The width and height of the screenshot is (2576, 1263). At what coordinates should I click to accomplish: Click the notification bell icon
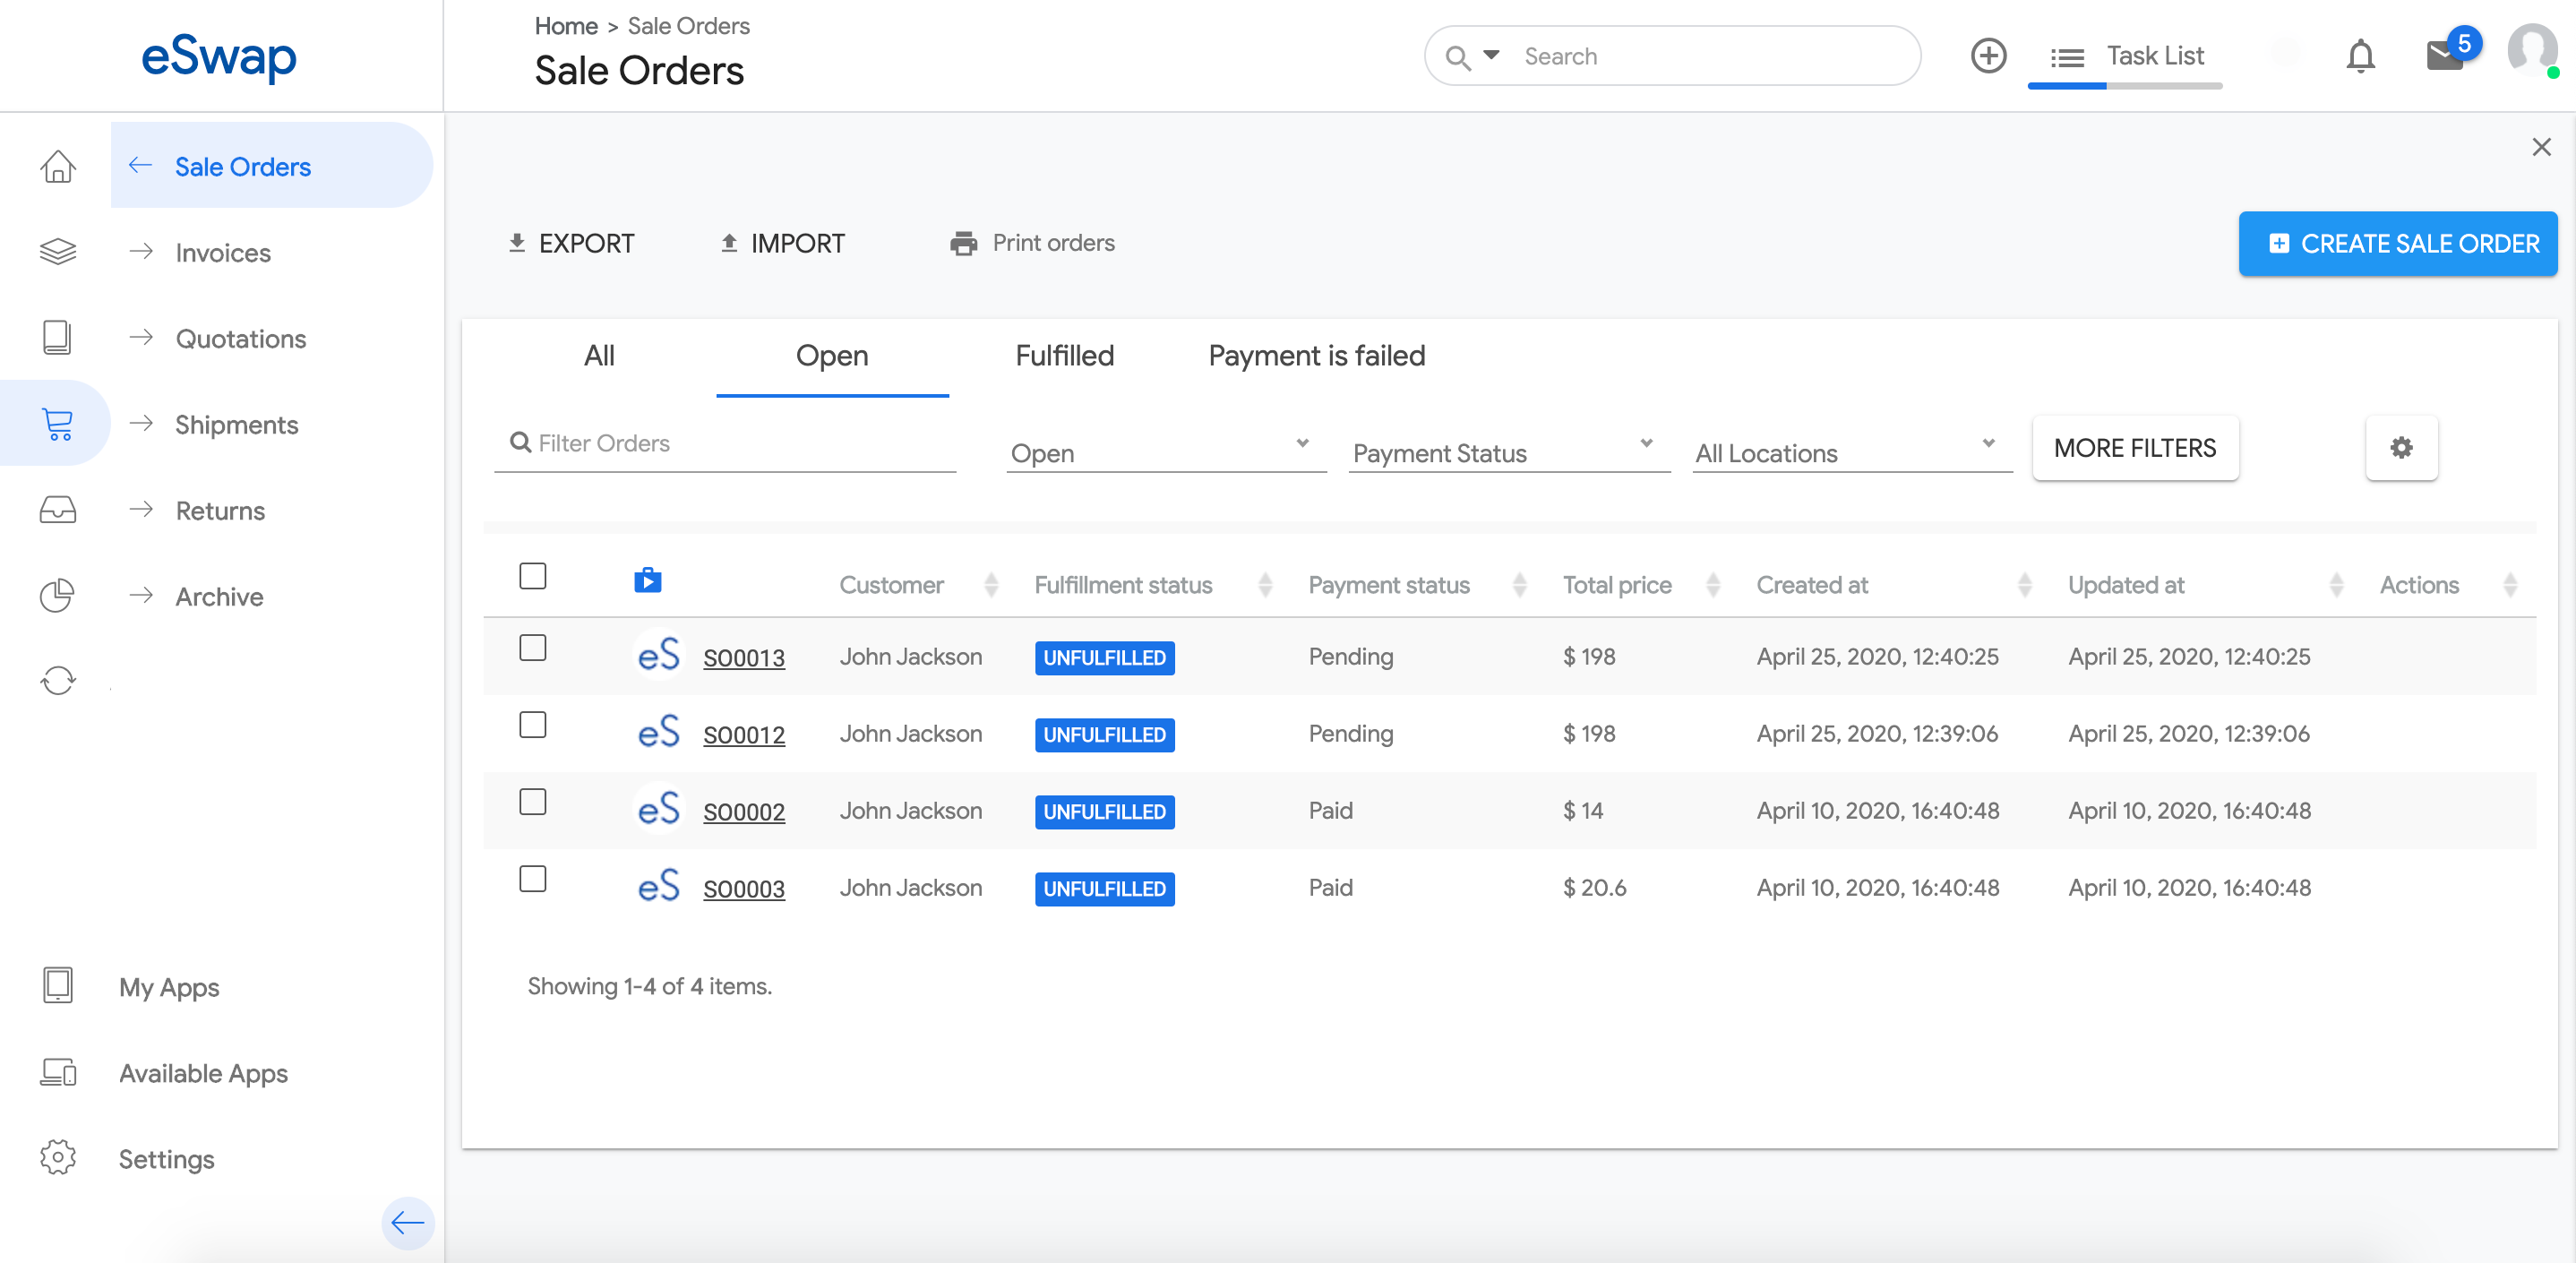coord(2360,56)
